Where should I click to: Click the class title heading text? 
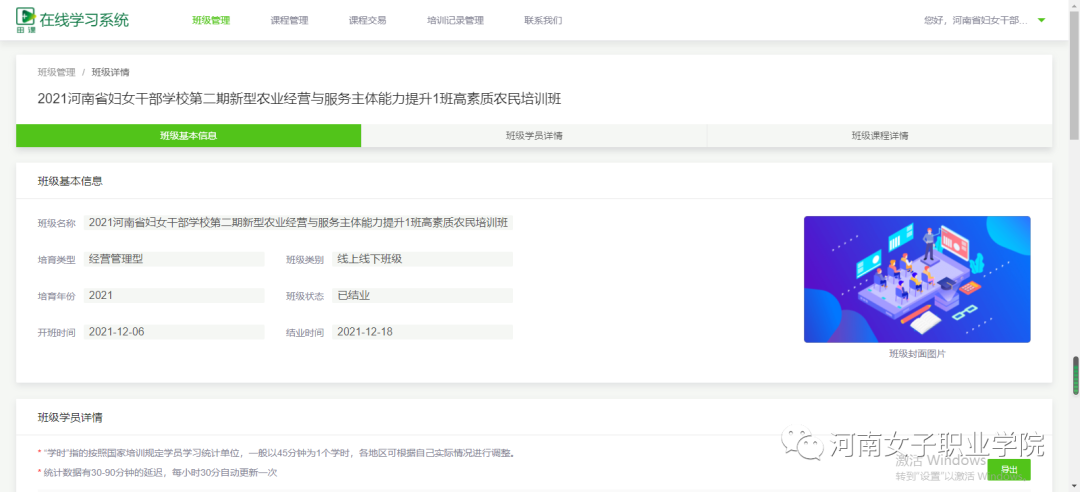pos(300,99)
